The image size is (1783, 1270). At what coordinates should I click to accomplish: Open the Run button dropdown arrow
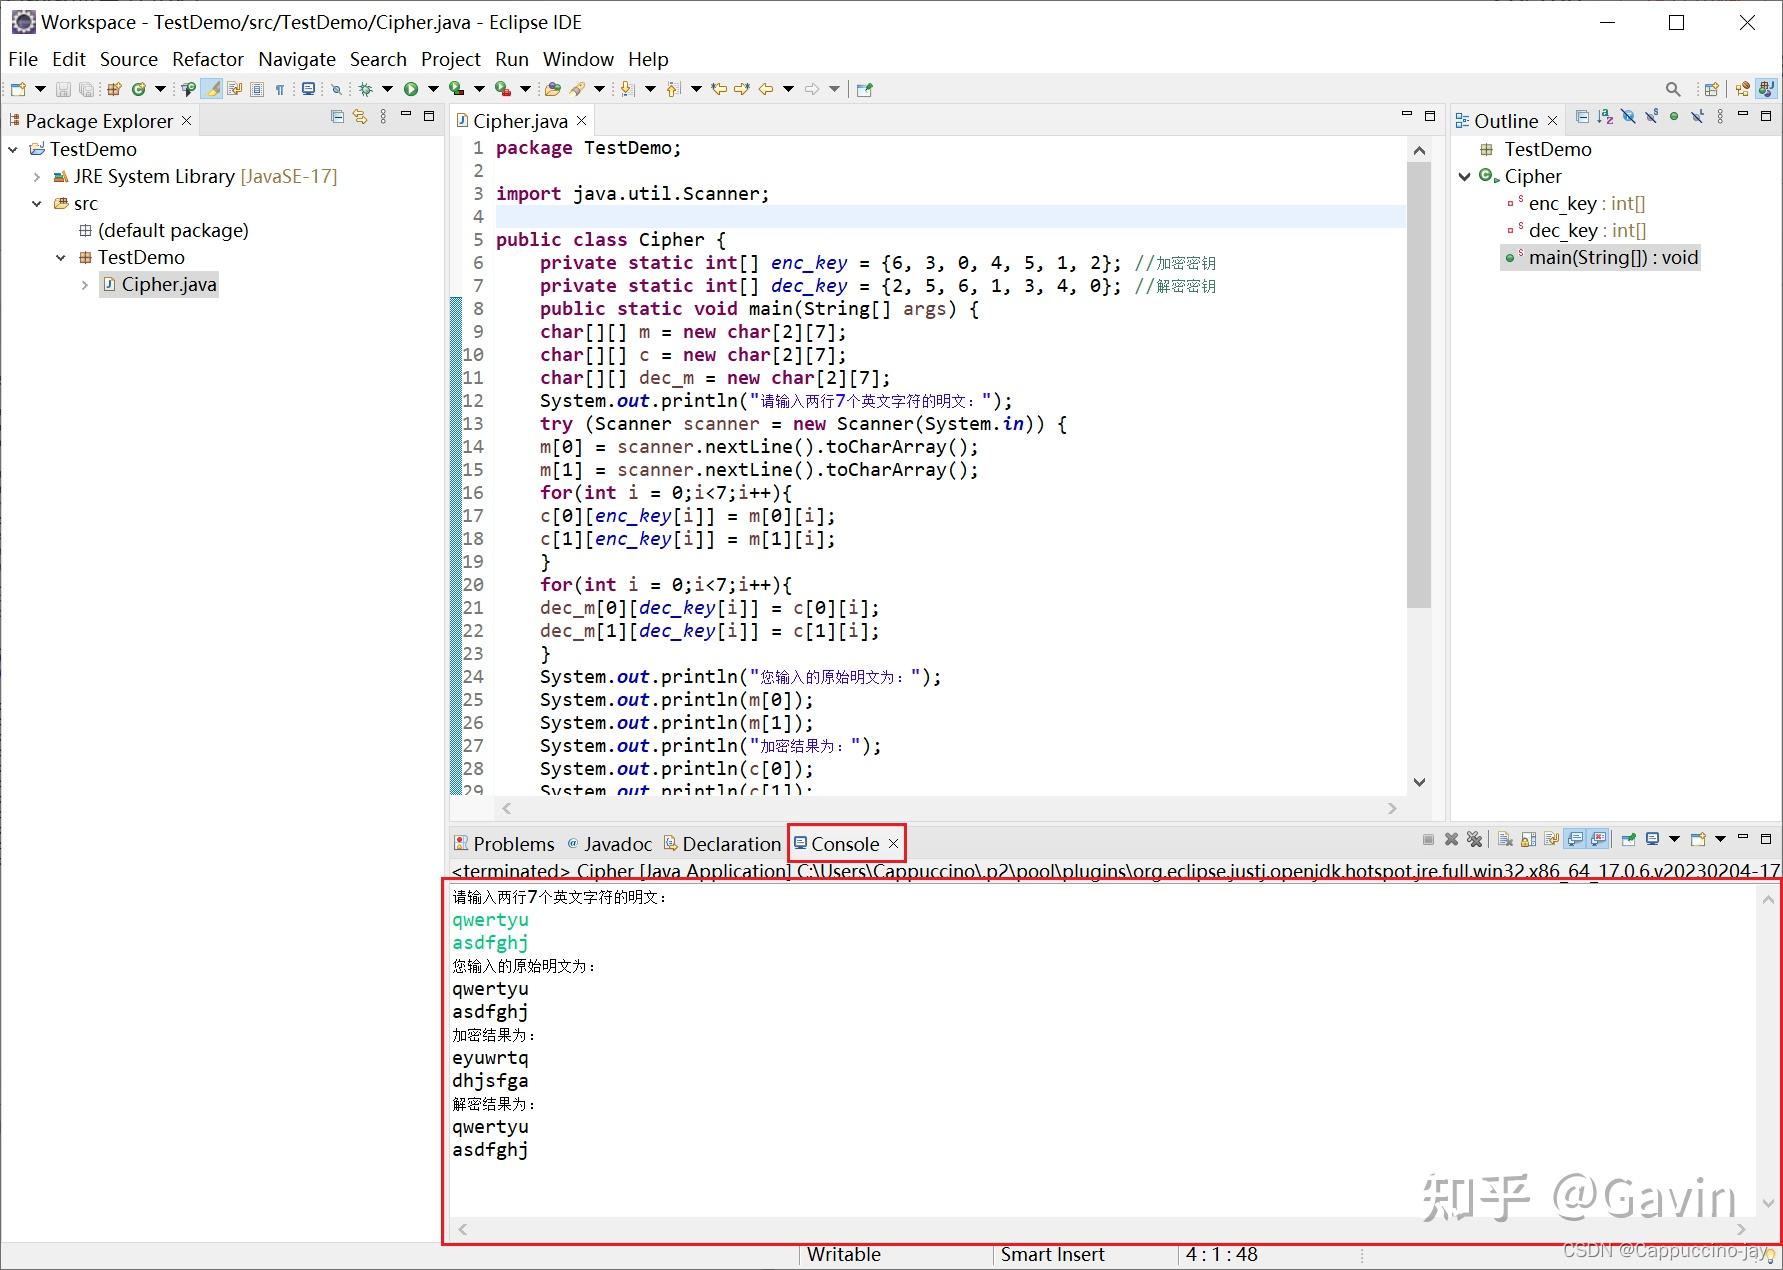tap(433, 89)
